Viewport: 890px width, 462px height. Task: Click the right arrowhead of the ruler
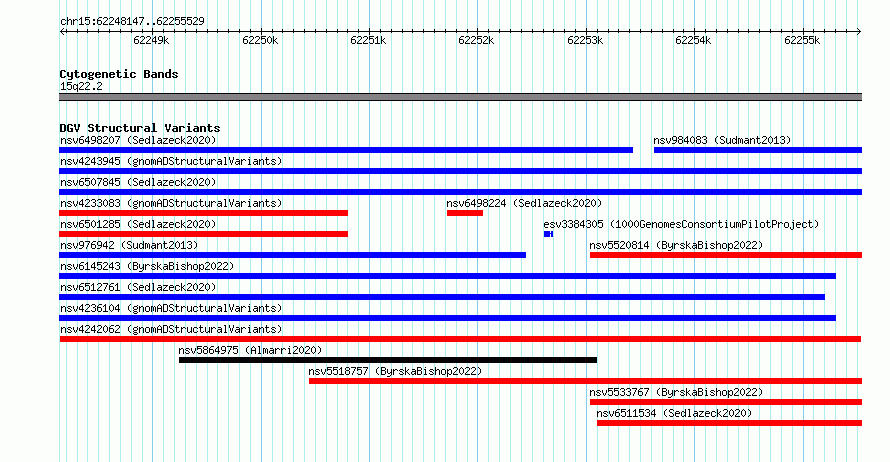point(859,32)
